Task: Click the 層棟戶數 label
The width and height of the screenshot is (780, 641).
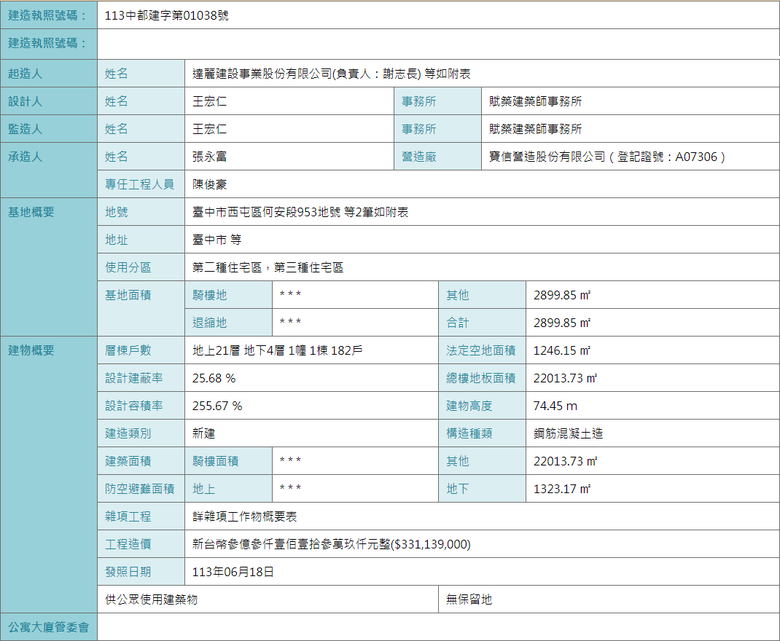Action: [128, 351]
